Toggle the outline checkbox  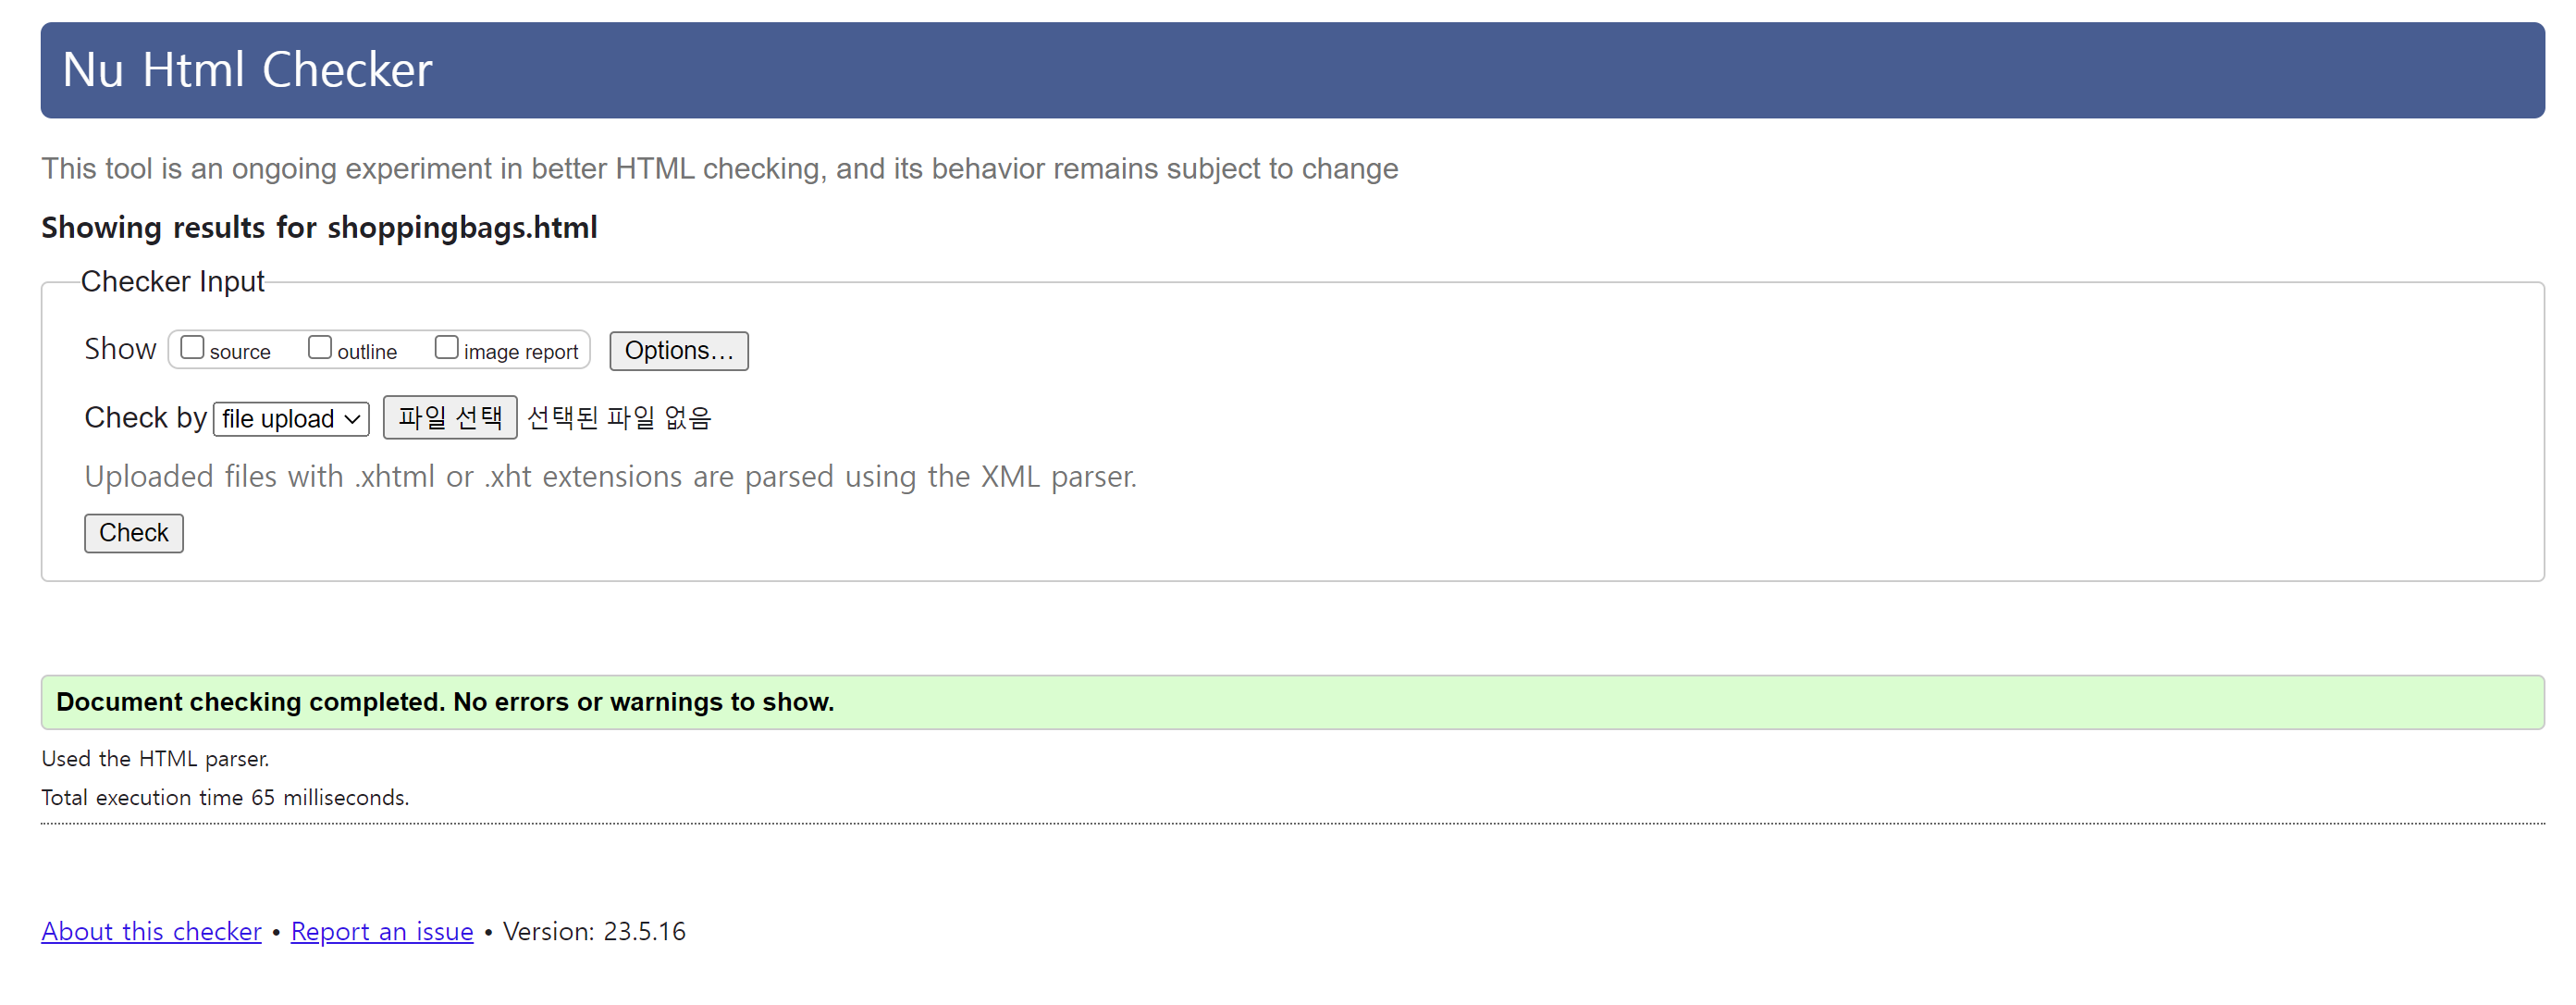tap(319, 348)
